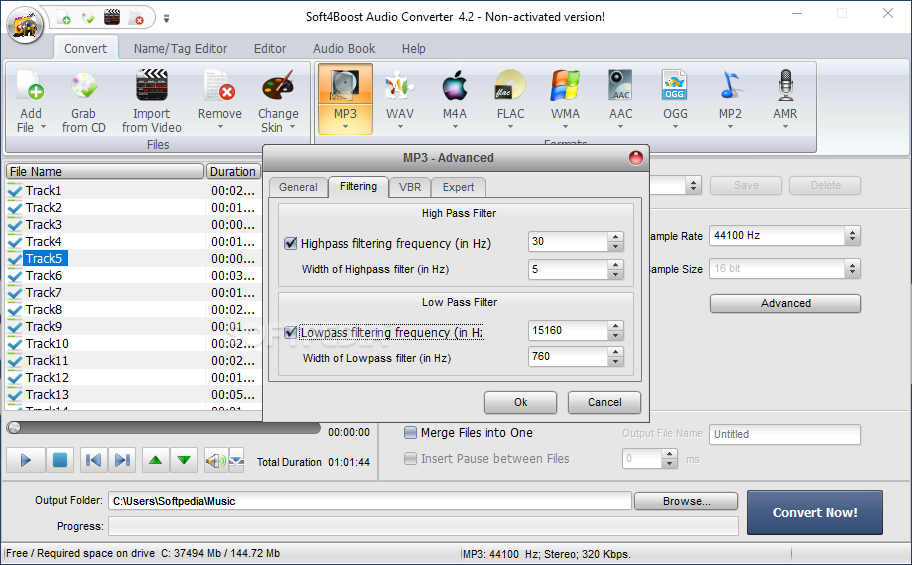Switch to the Name/Tag Editor tab
The image size is (912, 565).
pos(180,49)
